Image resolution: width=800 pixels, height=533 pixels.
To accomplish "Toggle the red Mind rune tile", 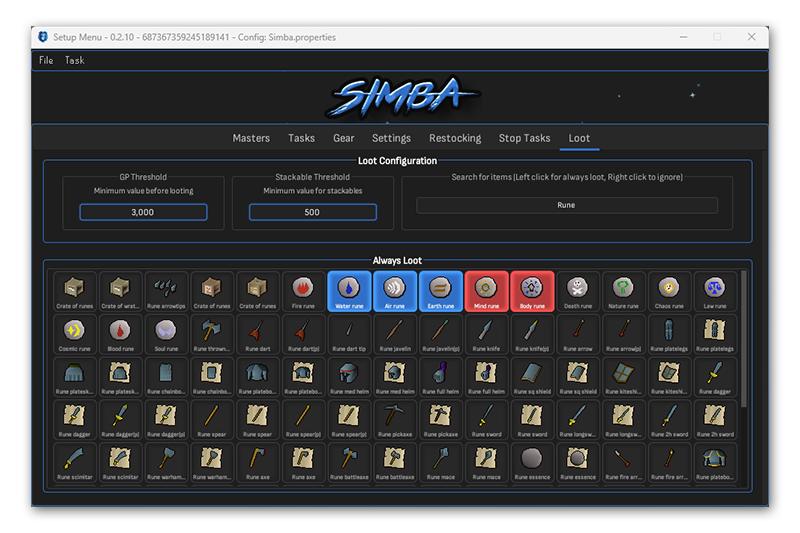I will click(x=486, y=291).
